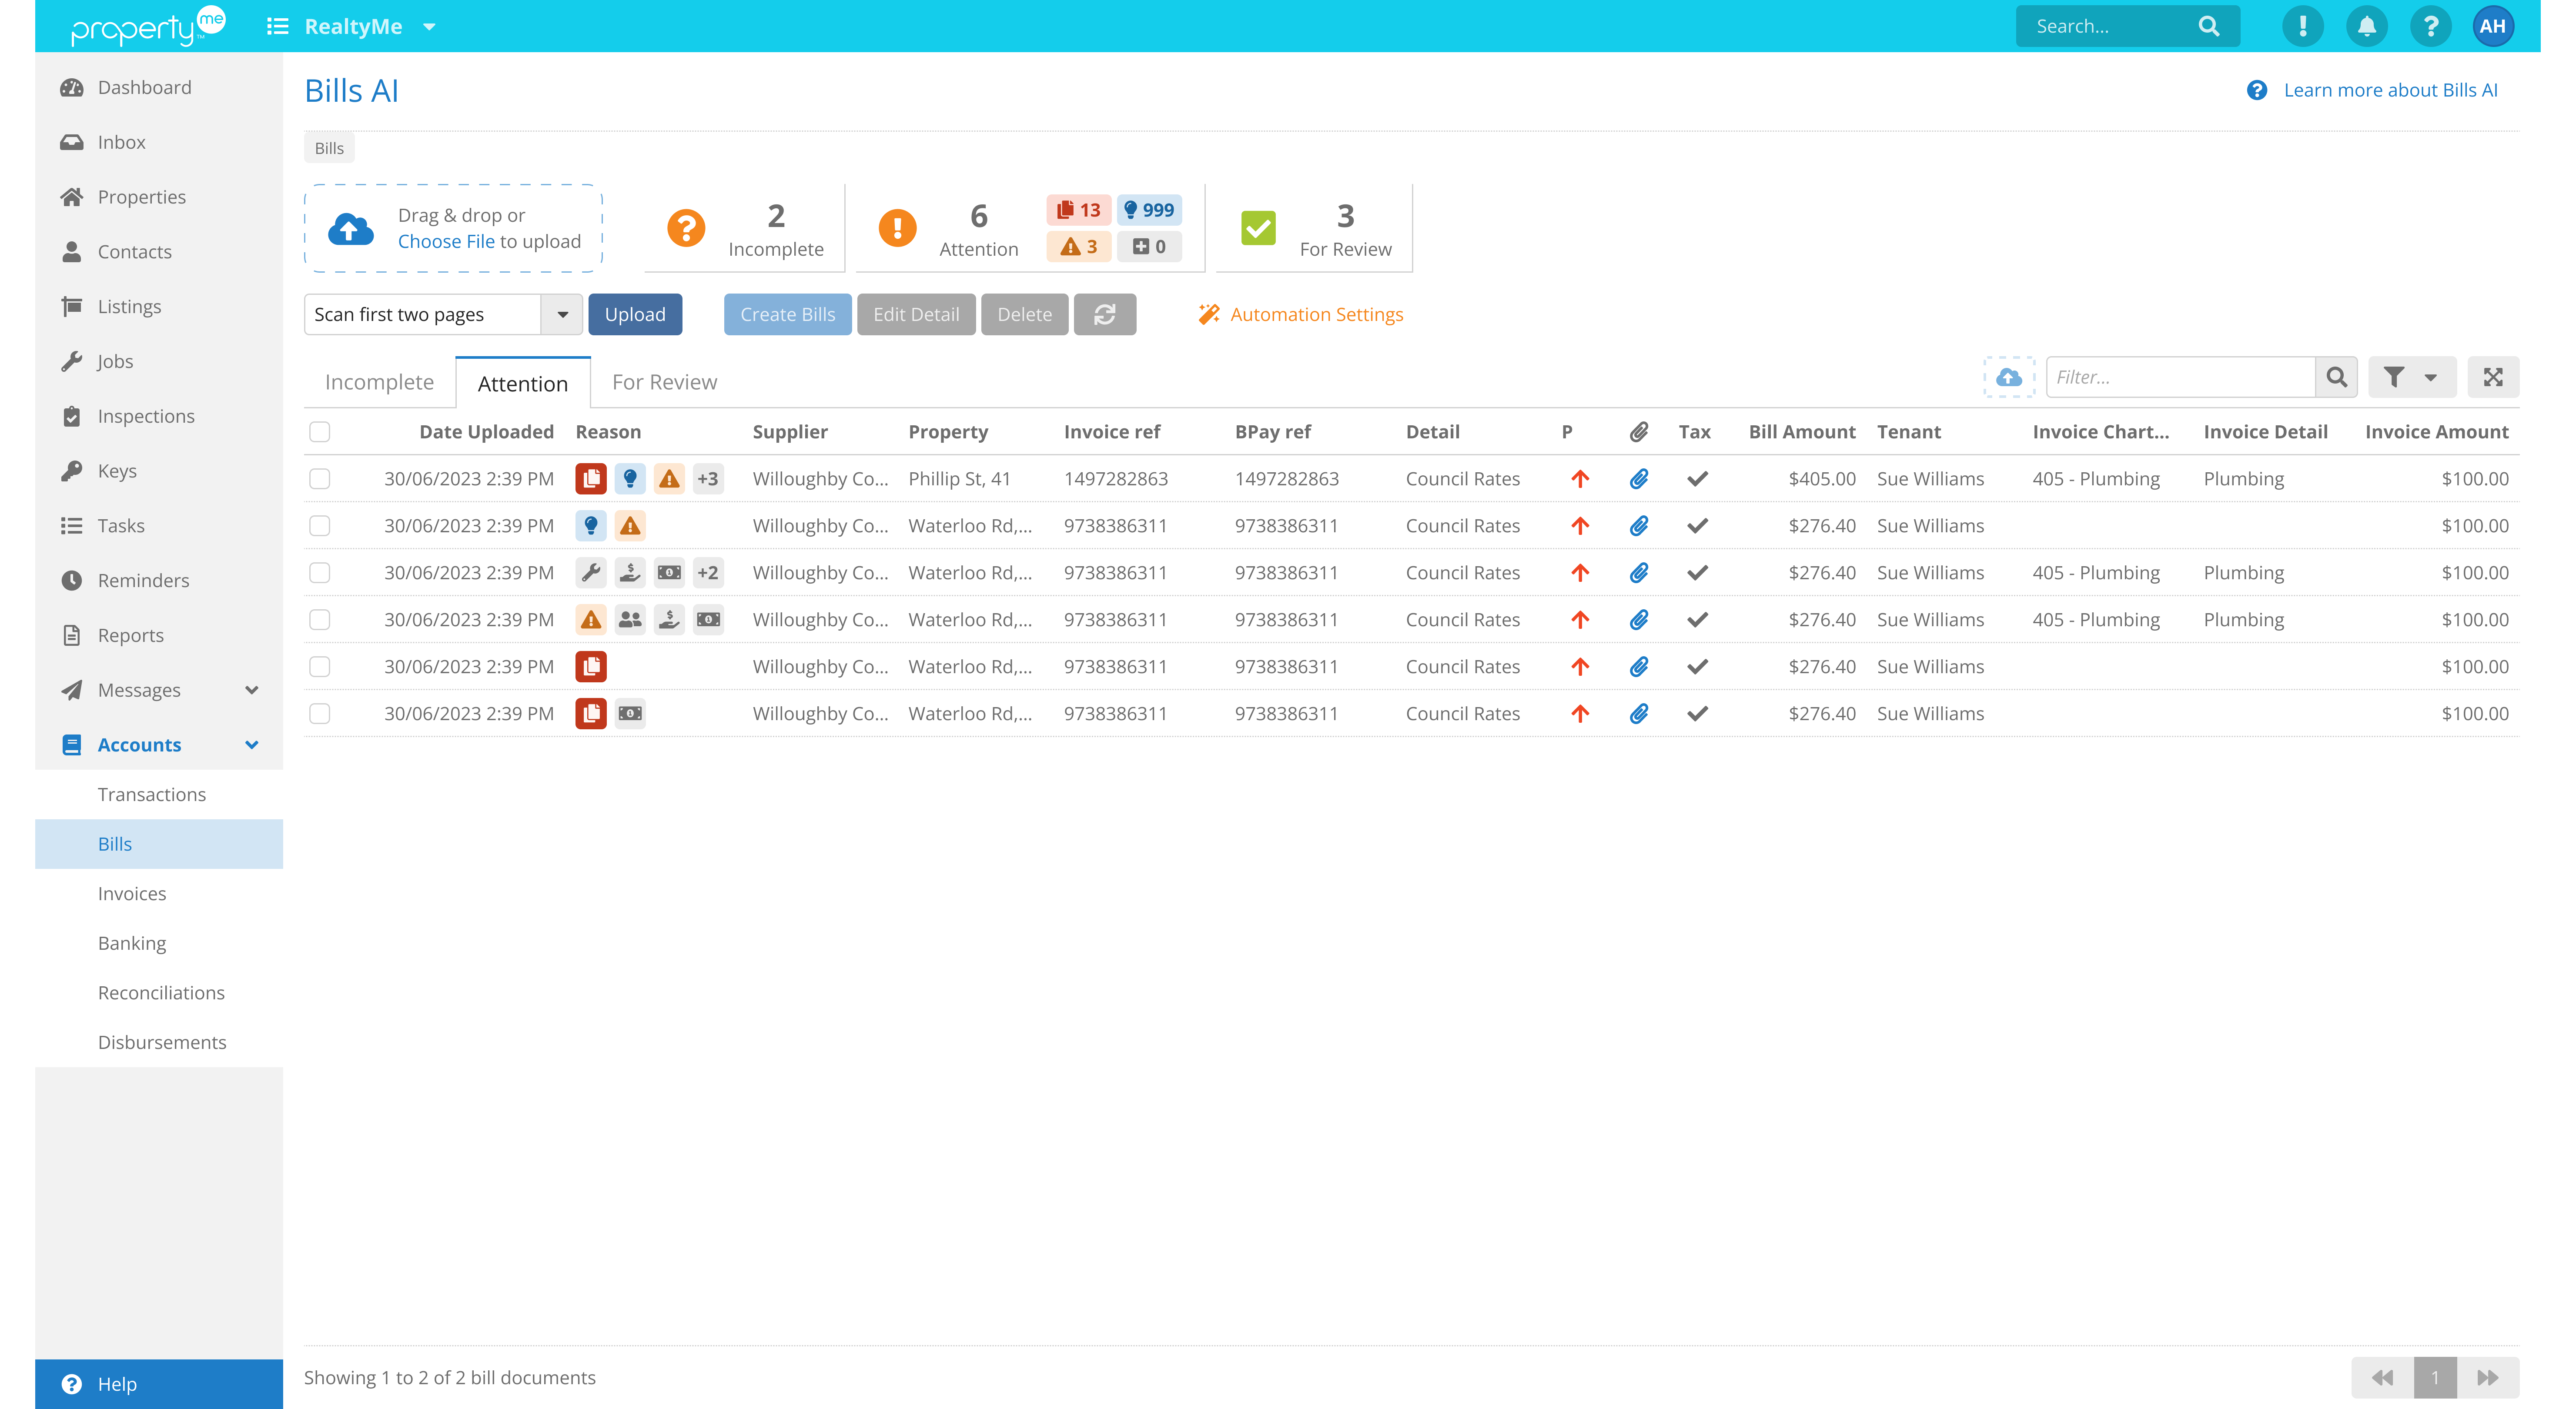The image size is (2576, 1409).
Task: Click into the Filter input field
Action: 2180,377
